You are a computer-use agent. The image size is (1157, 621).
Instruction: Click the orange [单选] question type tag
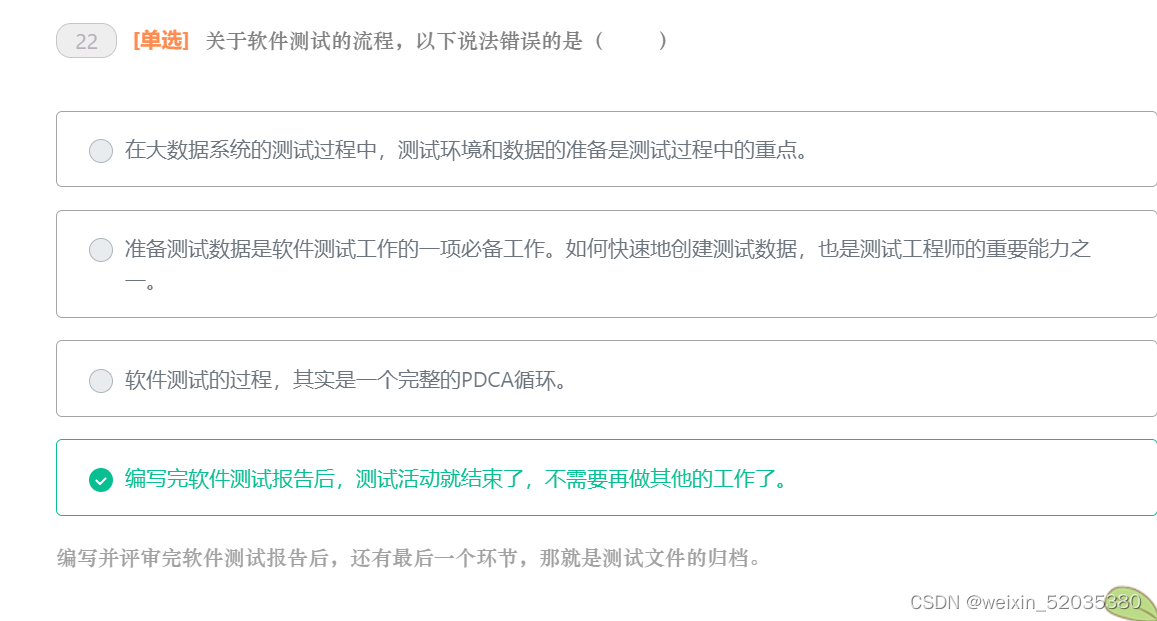pos(159,41)
